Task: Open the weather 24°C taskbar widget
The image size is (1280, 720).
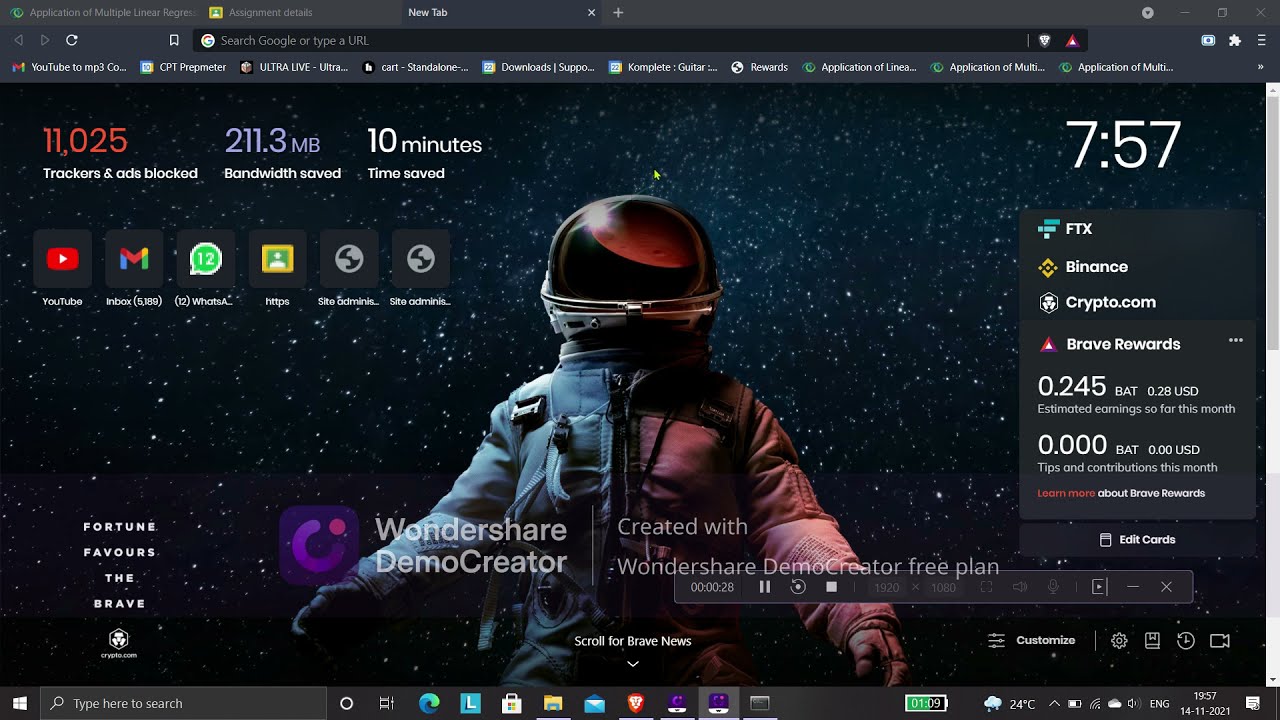Action: pos(1009,703)
